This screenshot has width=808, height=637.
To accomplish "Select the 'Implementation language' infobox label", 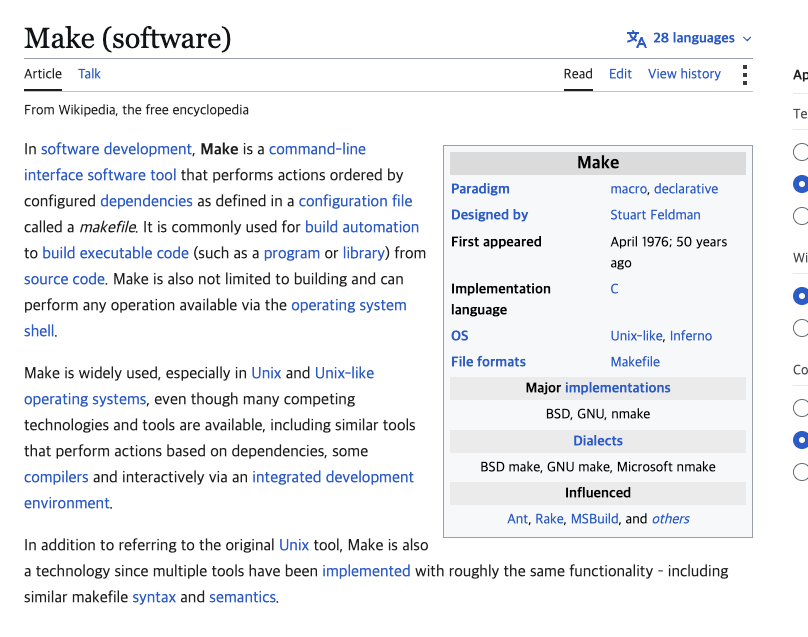I will [500, 299].
